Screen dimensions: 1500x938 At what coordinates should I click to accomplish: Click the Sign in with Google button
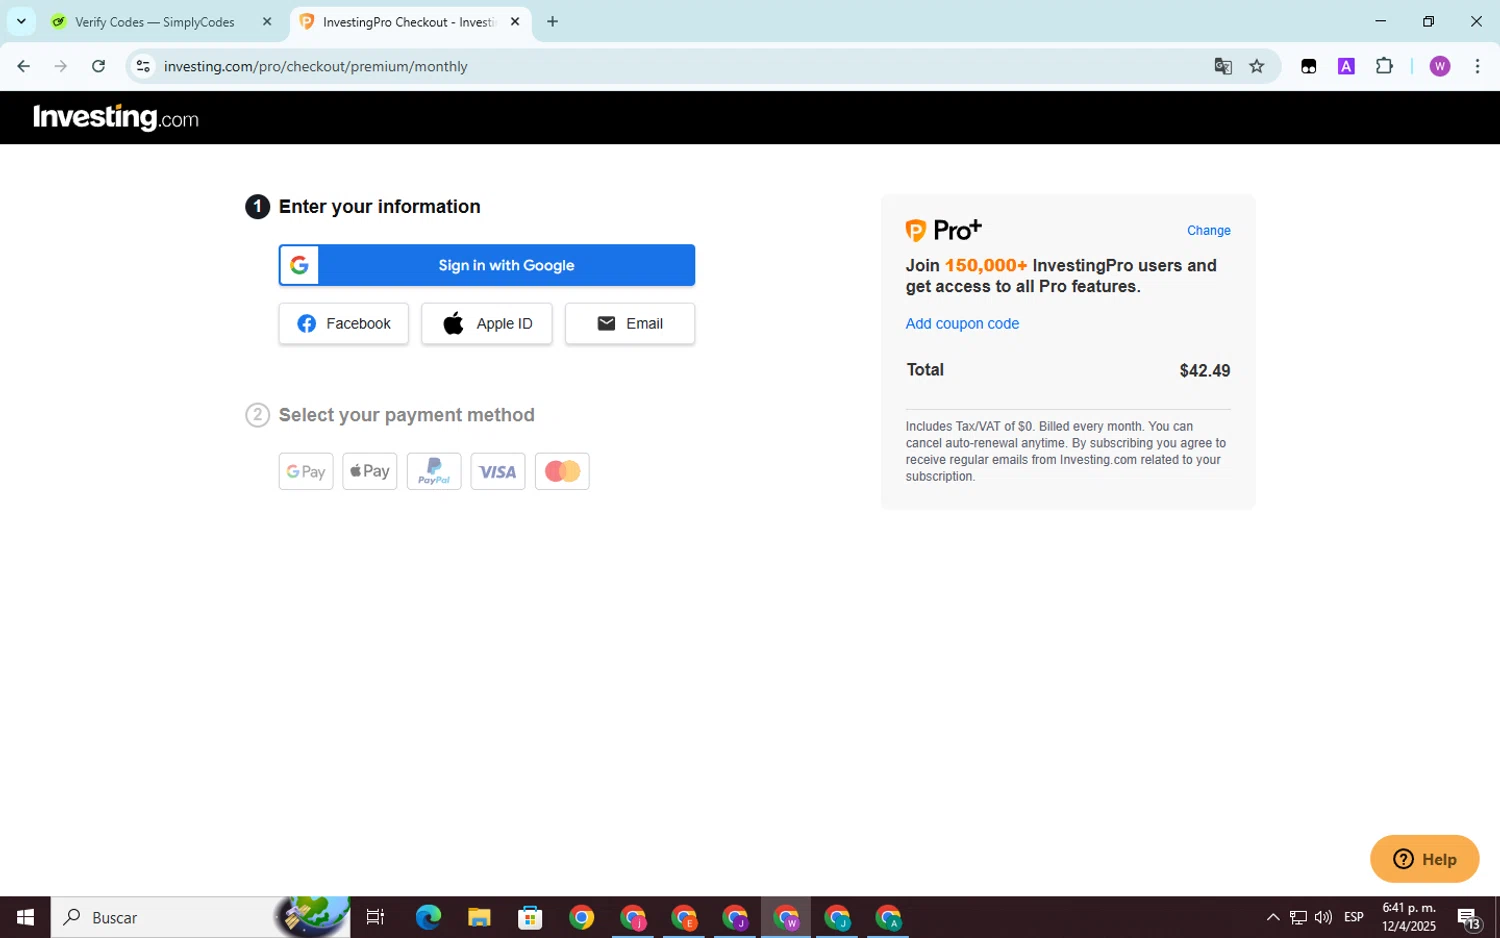click(x=486, y=265)
